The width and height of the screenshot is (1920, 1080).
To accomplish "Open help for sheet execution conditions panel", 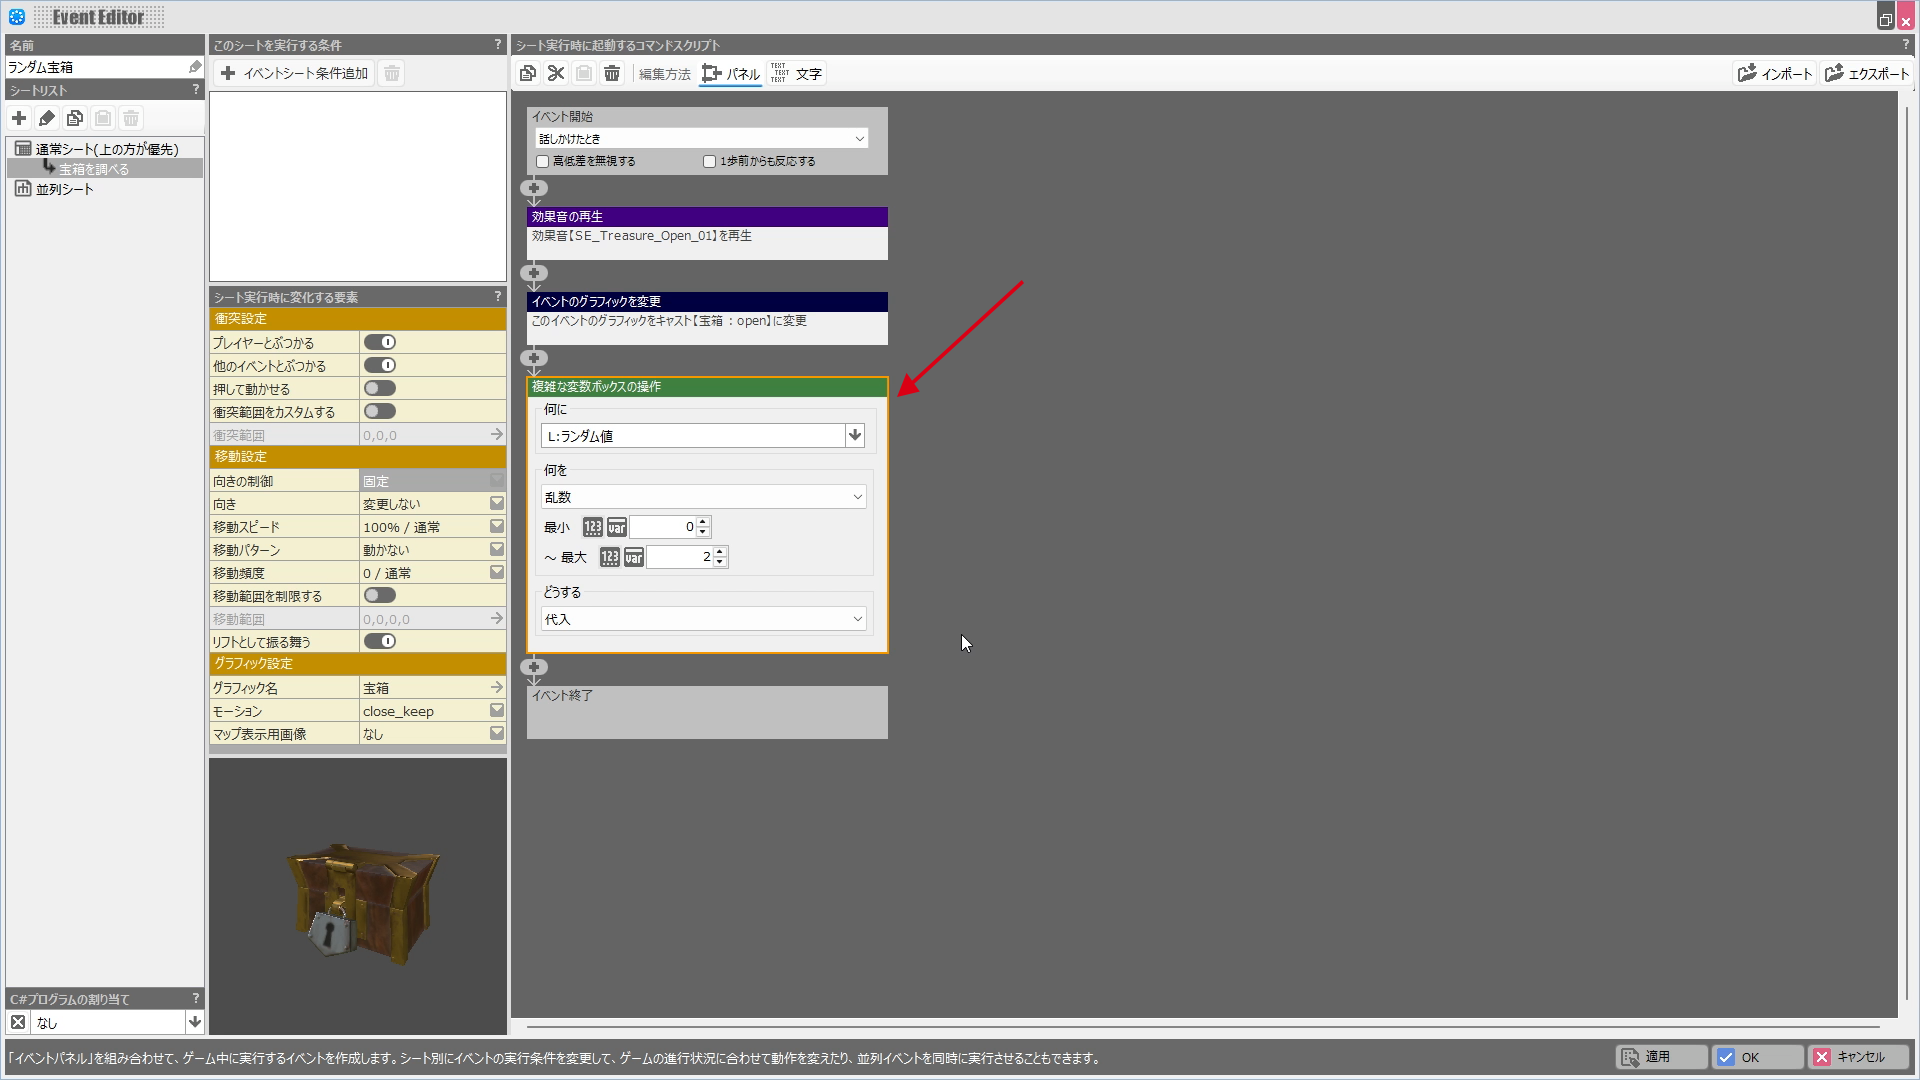I will pos(498,44).
